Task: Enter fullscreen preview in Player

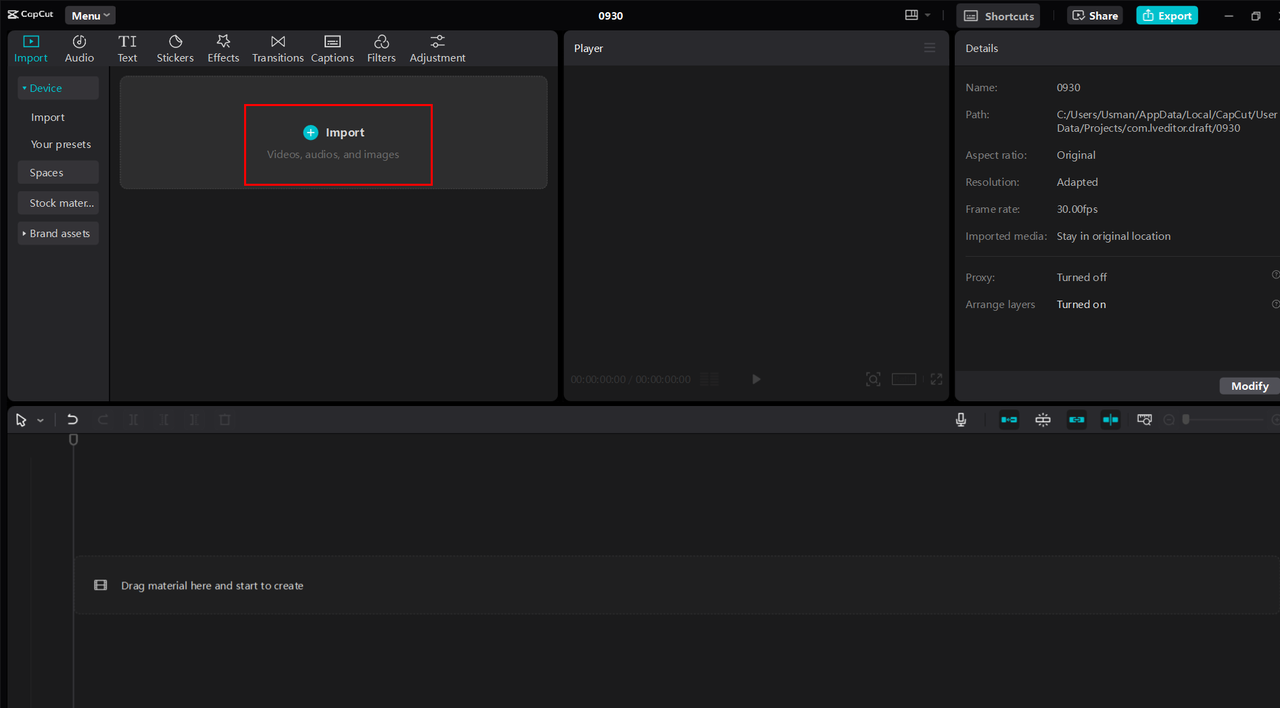Action: (936, 379)
